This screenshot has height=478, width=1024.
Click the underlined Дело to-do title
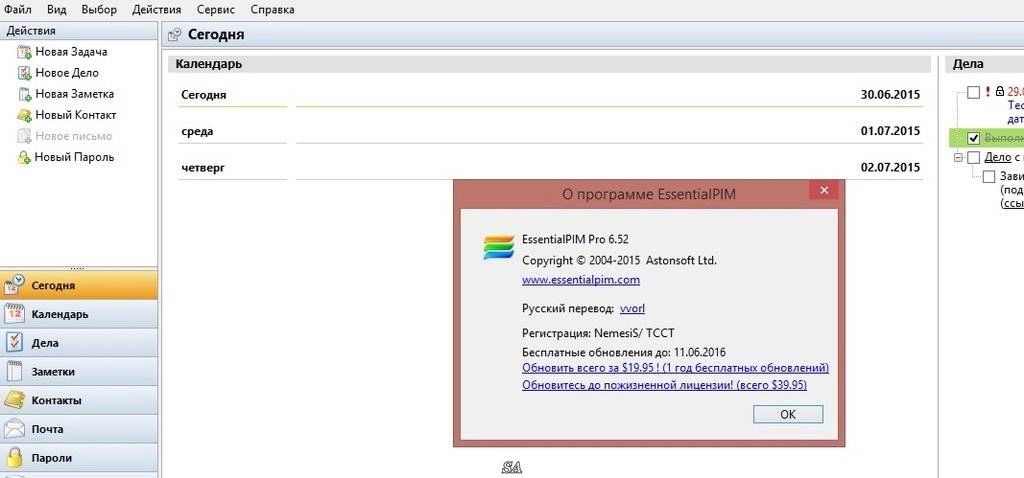(997, 157)
